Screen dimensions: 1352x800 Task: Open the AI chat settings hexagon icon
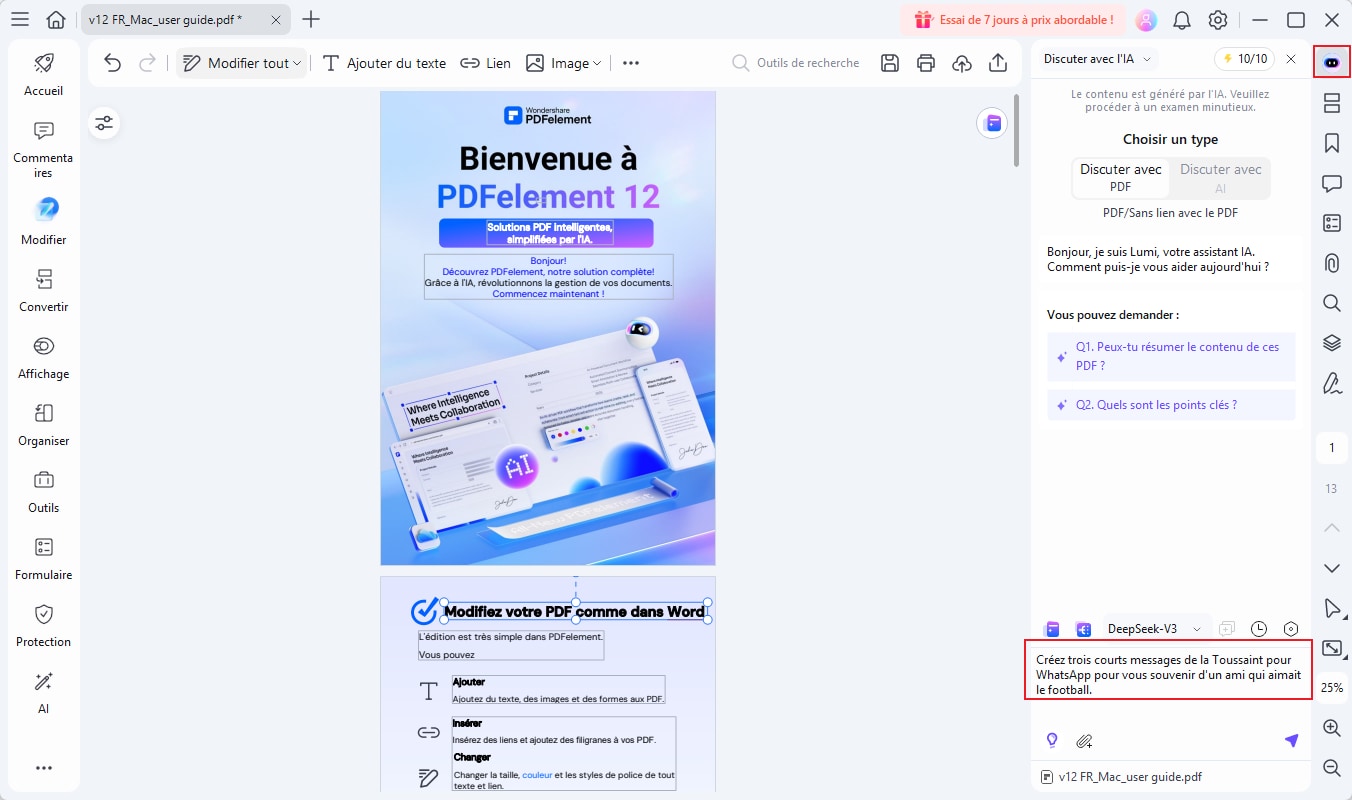(x=1291, y=629)
